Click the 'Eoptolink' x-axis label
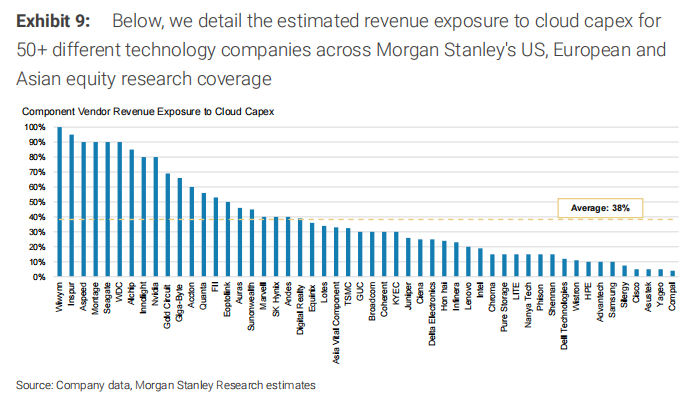The height and width of the screenshot is (419, 693). (228, 299)
